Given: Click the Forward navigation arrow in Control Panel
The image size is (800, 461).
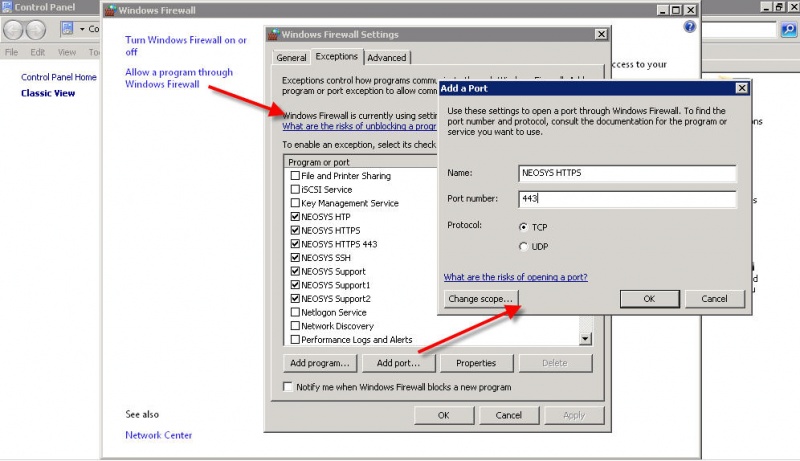Looking at the screenshot, I should tap(35, 30).
